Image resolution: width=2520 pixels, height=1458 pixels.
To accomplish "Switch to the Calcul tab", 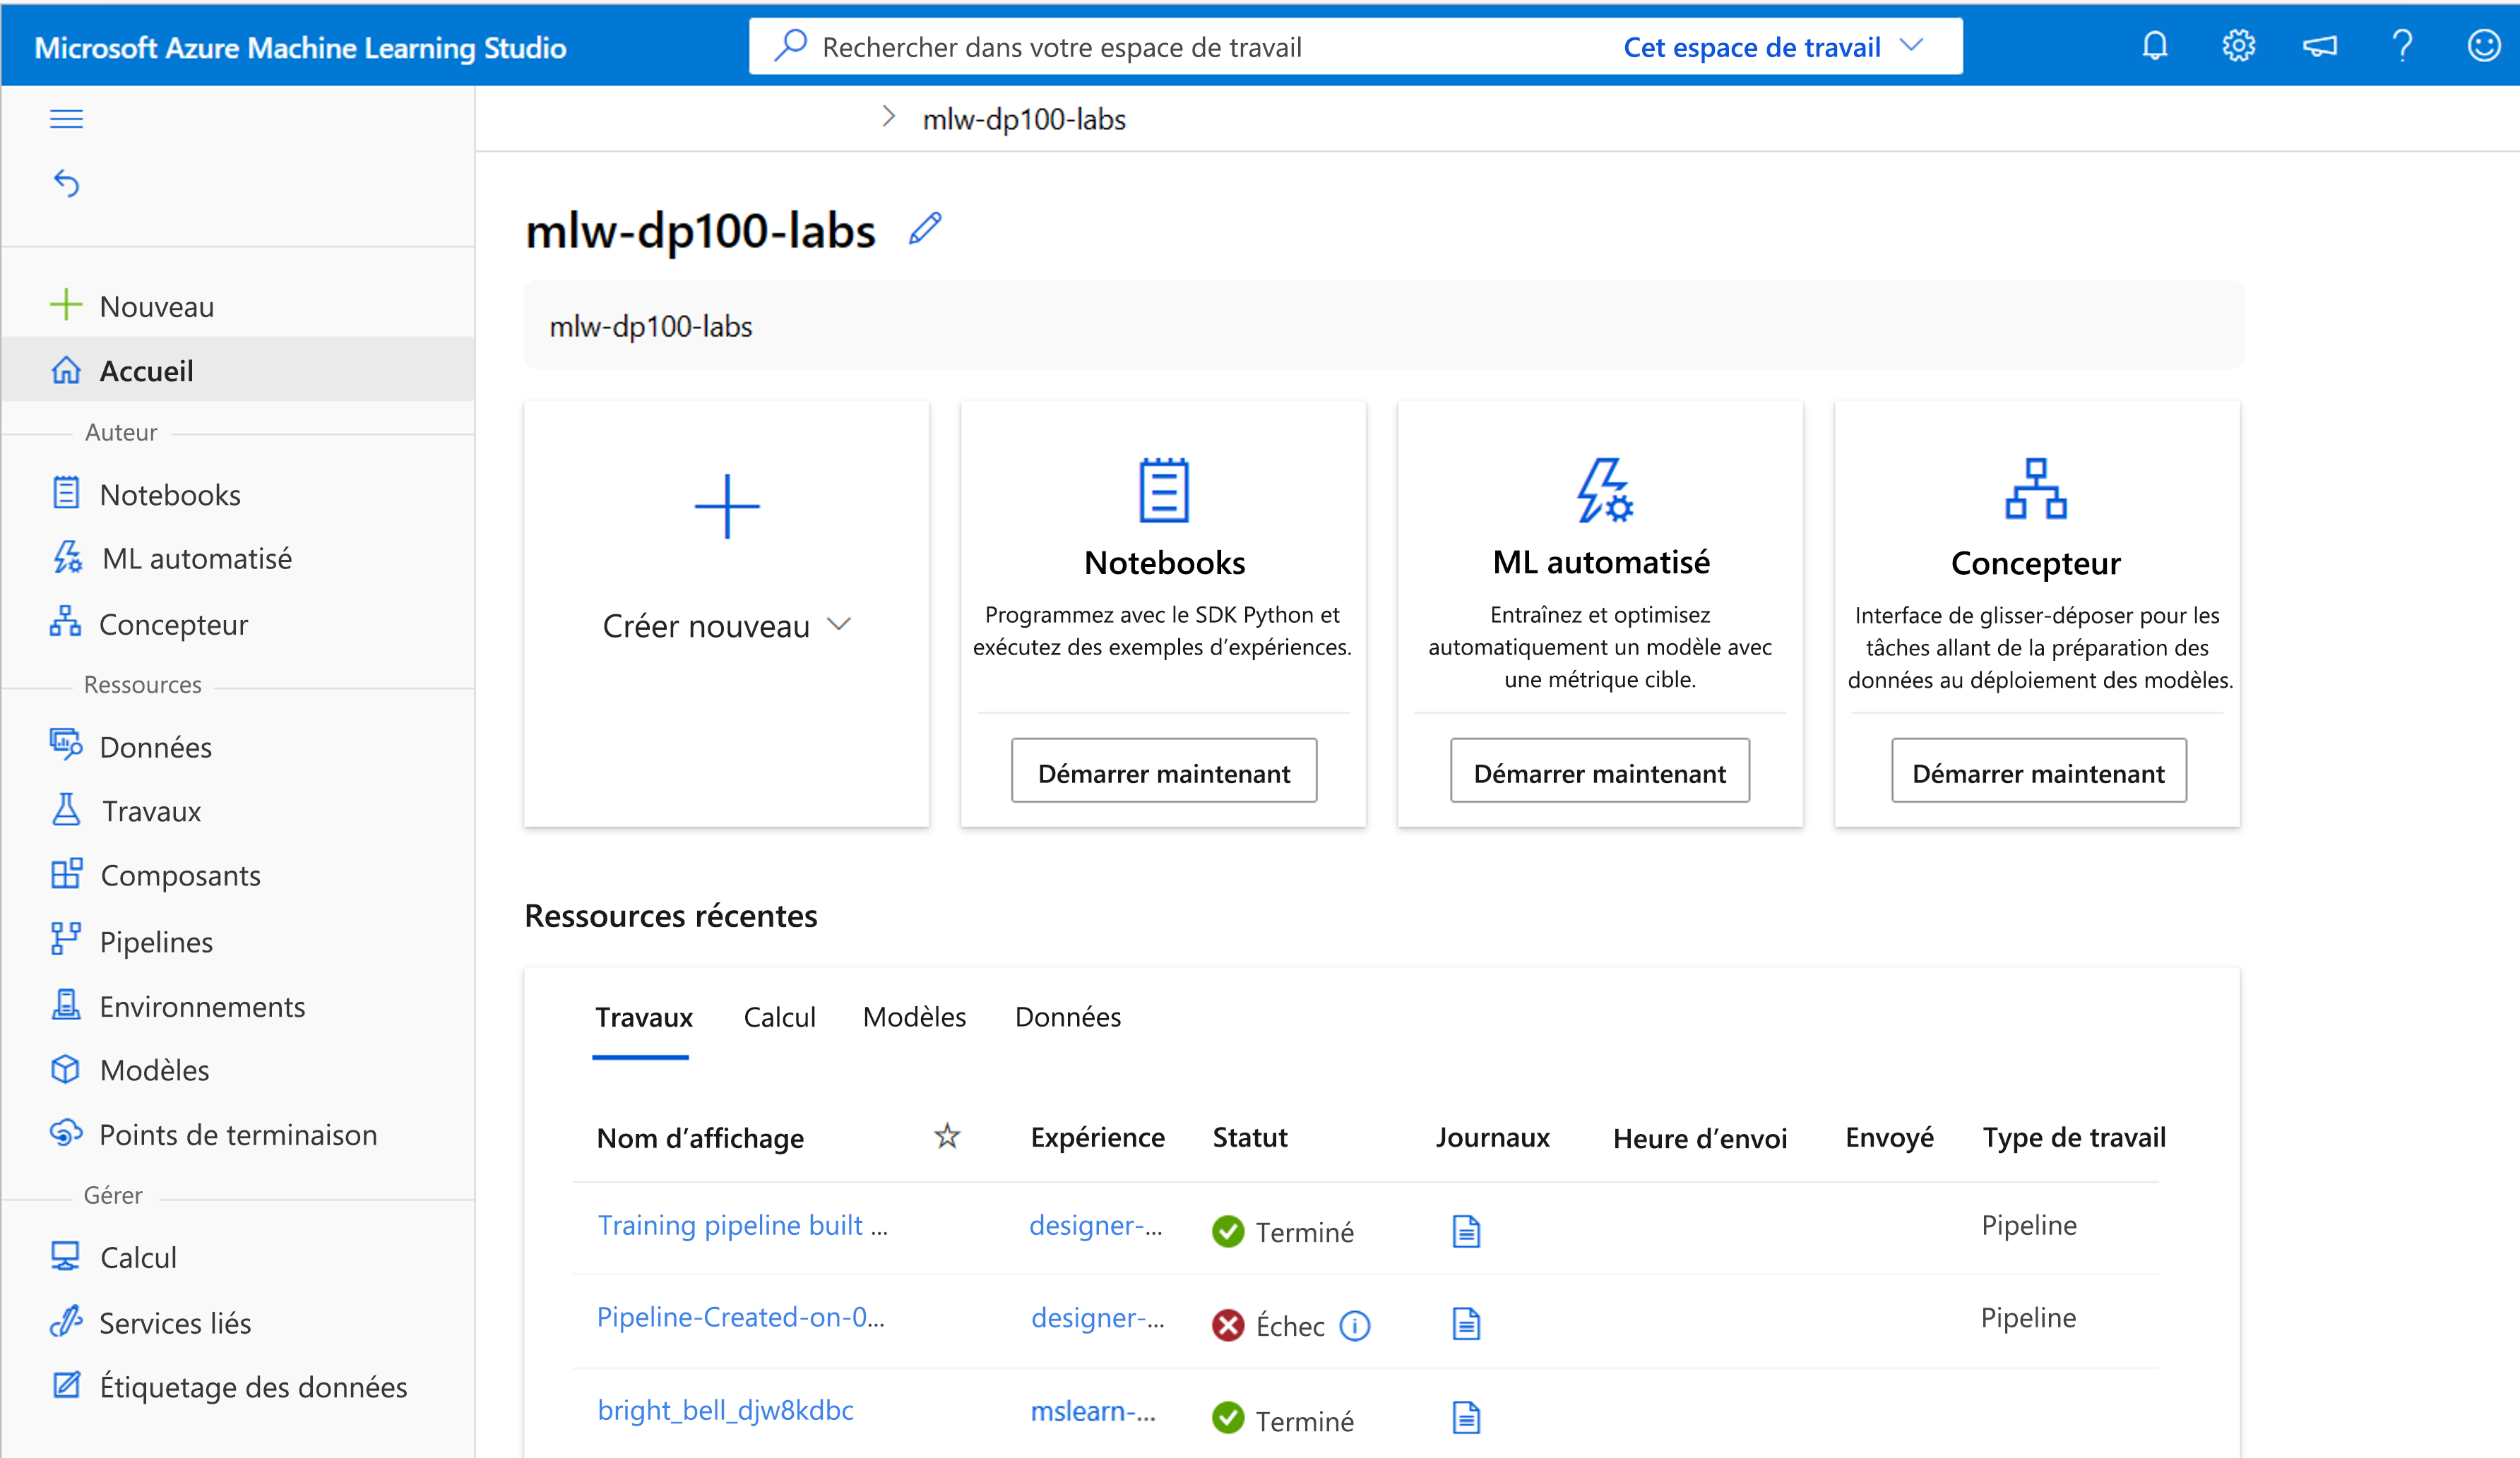I will click(x=779, y=1017).
